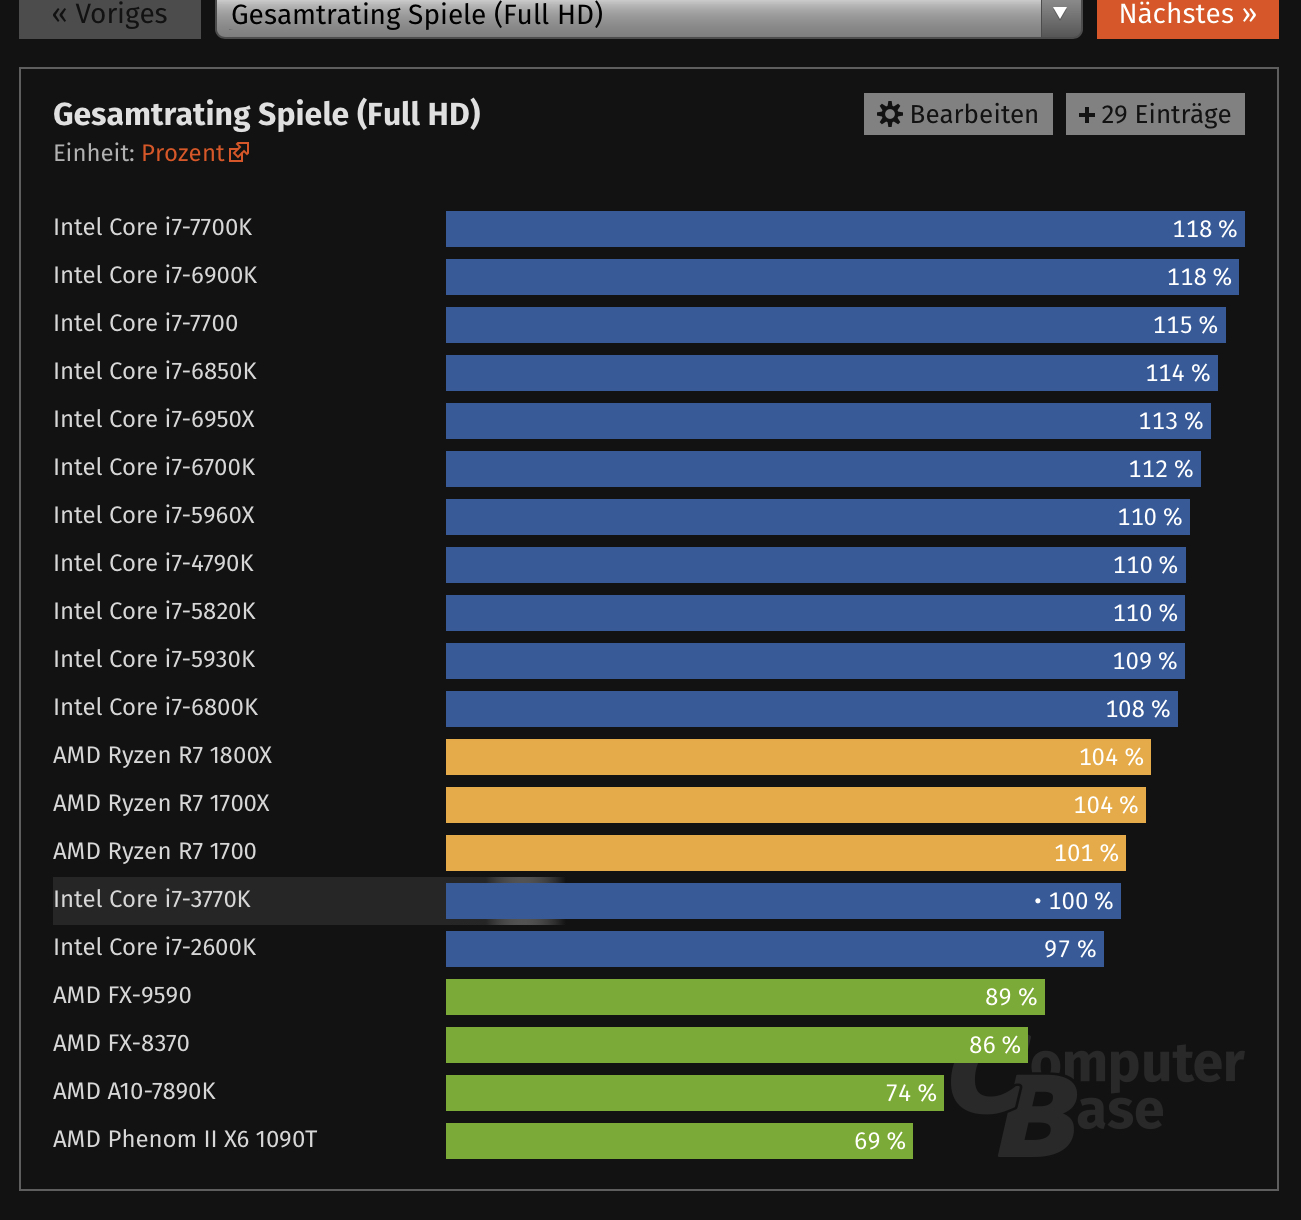Click the green 69 % Phenom II bar
Image resolution: width=1301 pixels, height=1220 pixels.
point(679,1141)
